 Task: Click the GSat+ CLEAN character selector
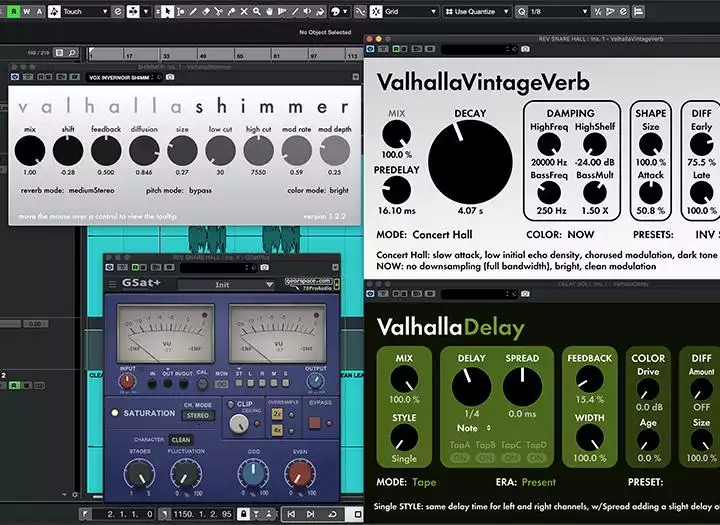coord(180,440)
